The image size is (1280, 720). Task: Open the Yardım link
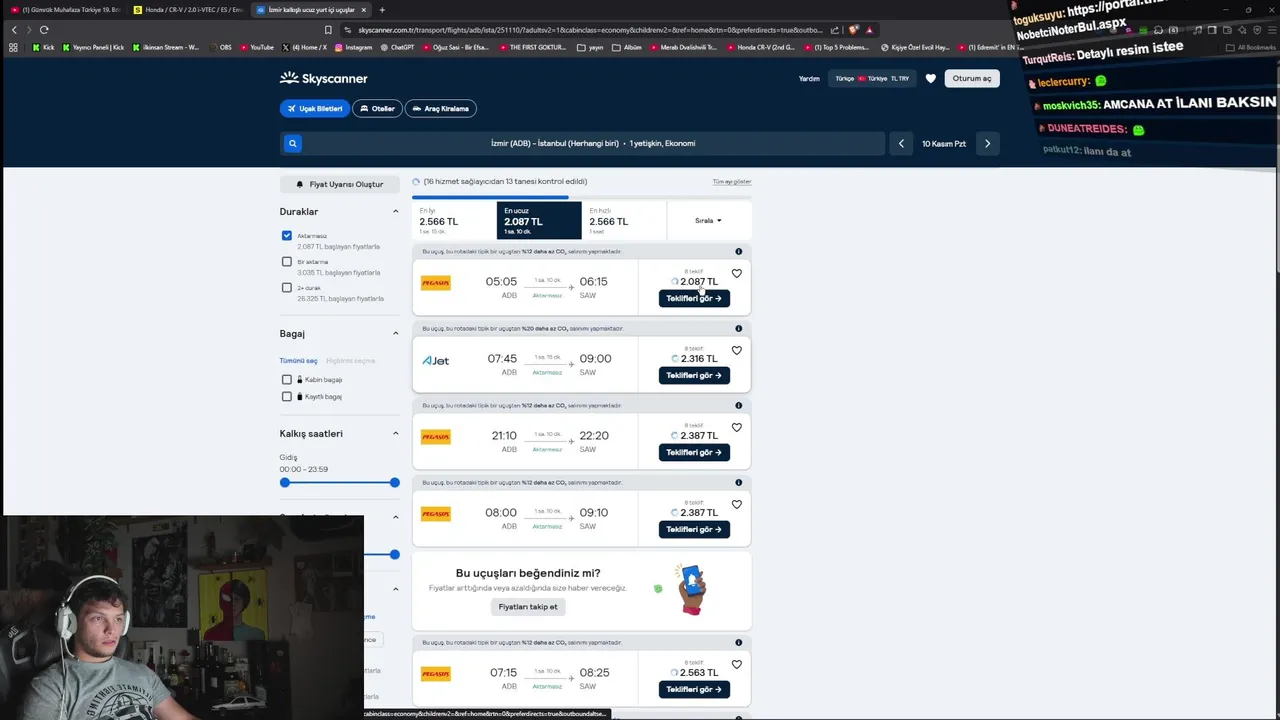click(x=809, y=78)
